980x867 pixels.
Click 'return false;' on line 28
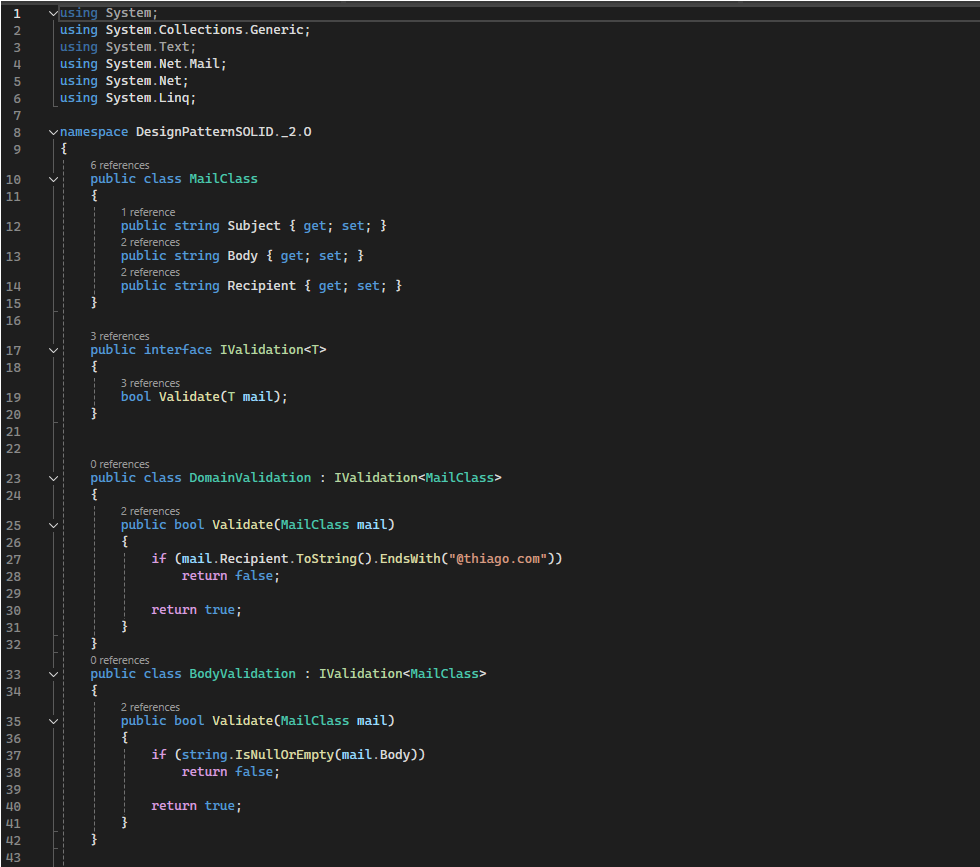click(231, 576)
